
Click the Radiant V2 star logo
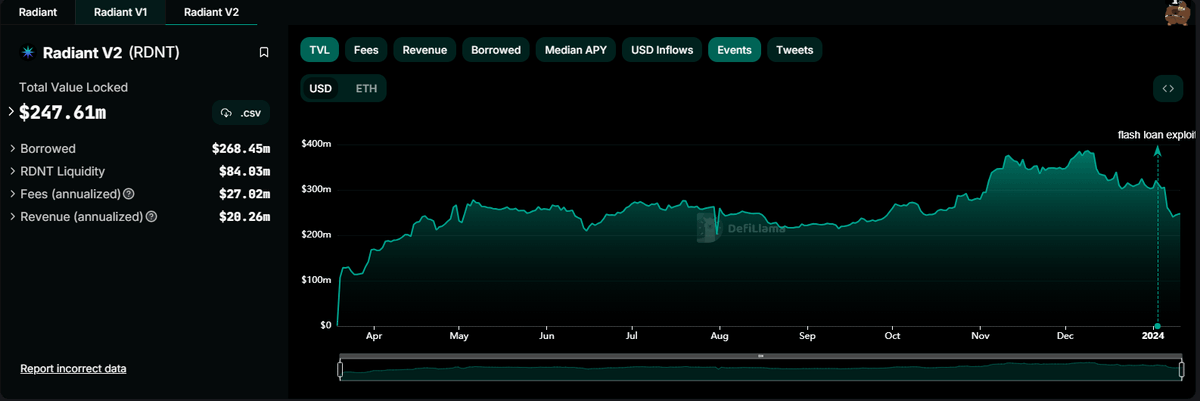[28, 52]
